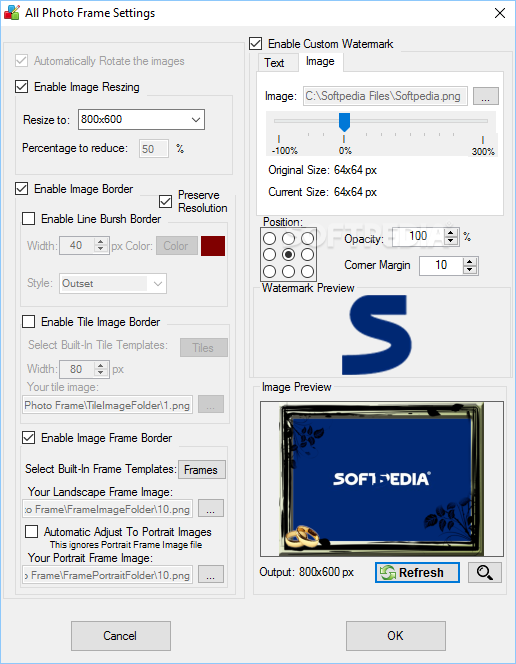Increase Corner Margin with up arrow
Image resolution: width=516 pixels, height=664 pixels.
coord(469,262)
